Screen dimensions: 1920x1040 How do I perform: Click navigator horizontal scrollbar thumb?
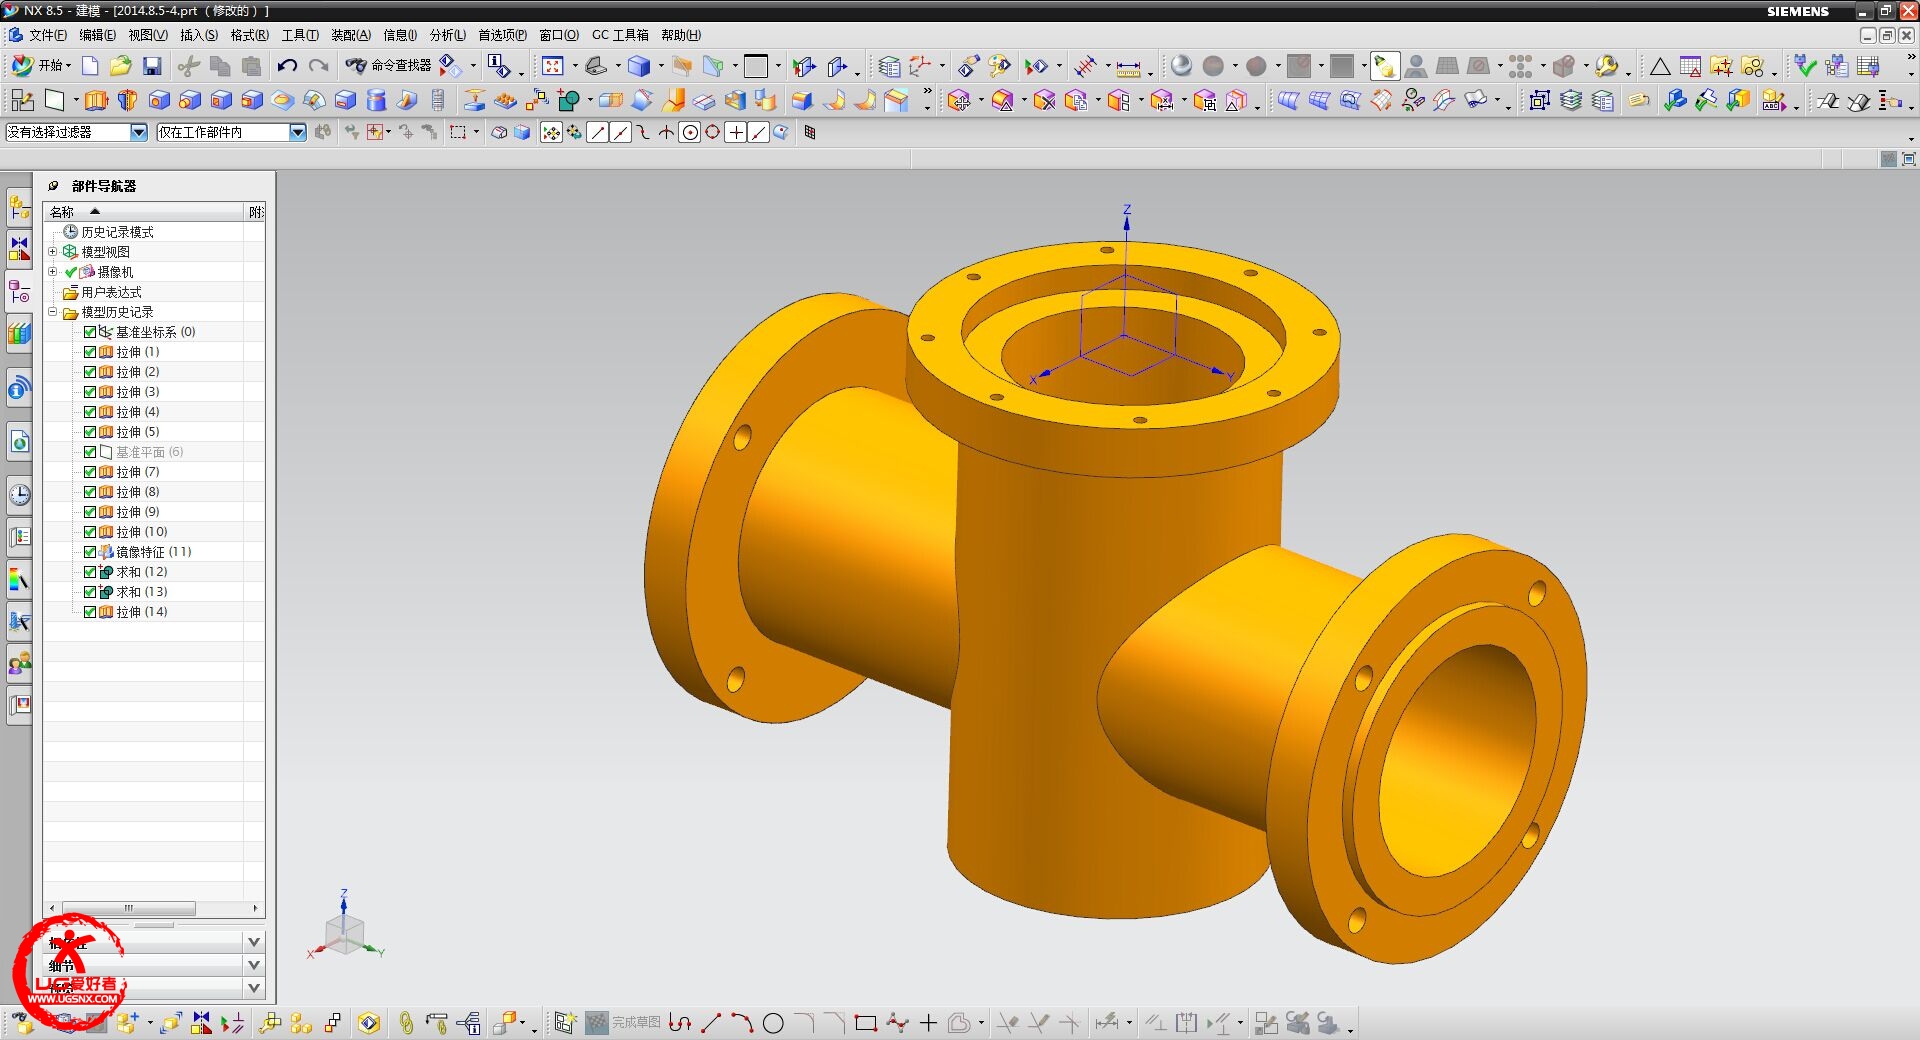click(128, 908)
